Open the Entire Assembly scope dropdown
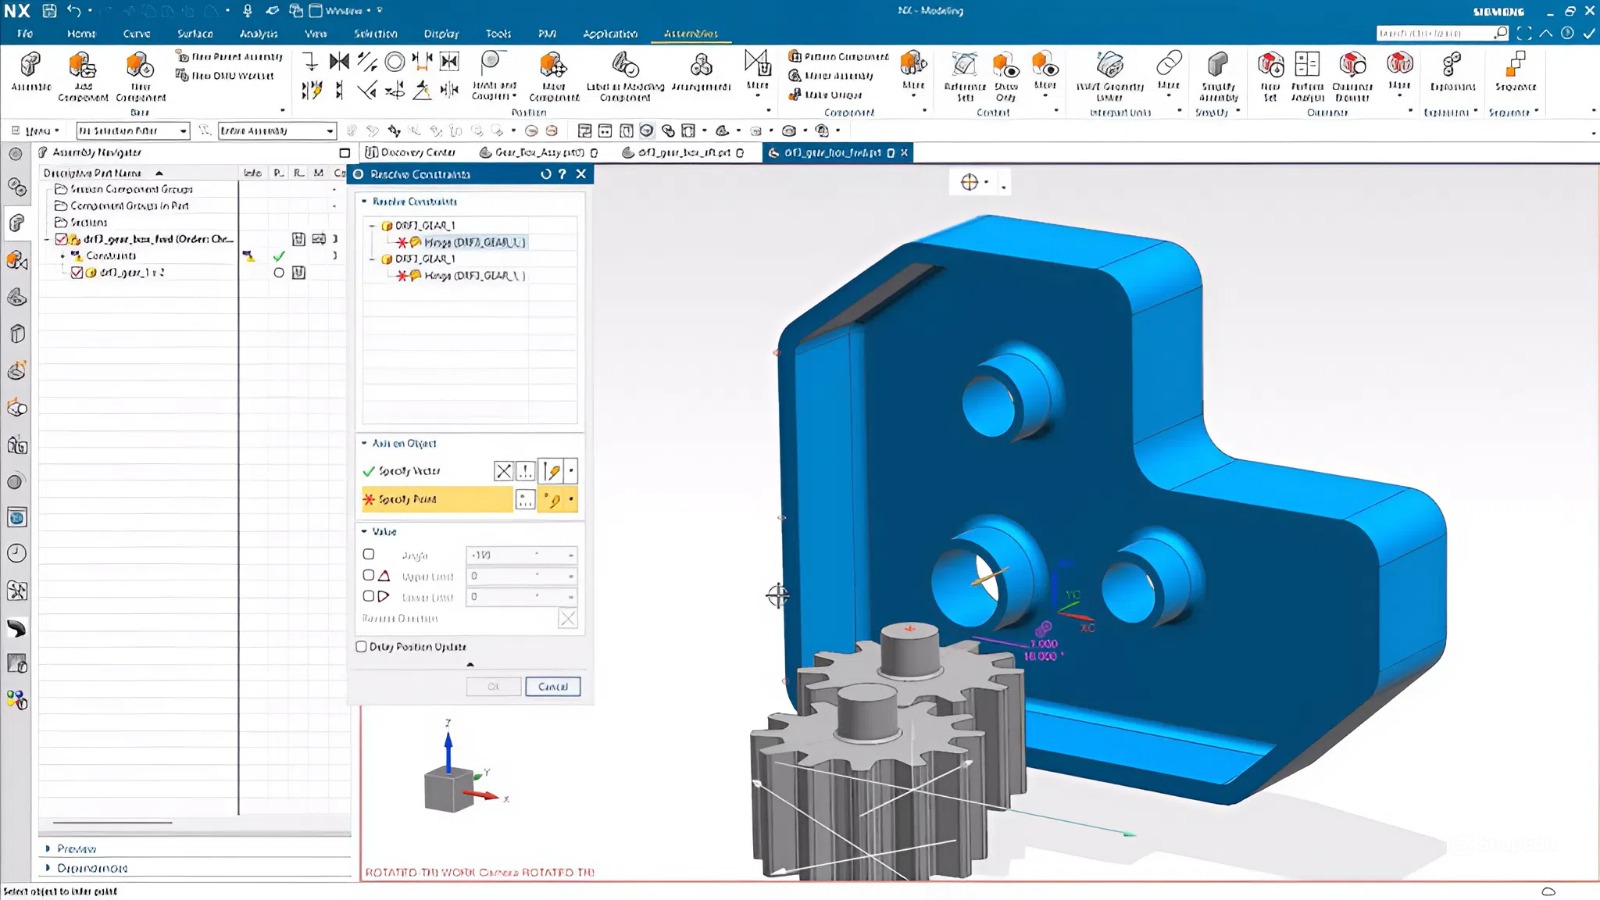 pyautogui.click(x=330, y=130)
